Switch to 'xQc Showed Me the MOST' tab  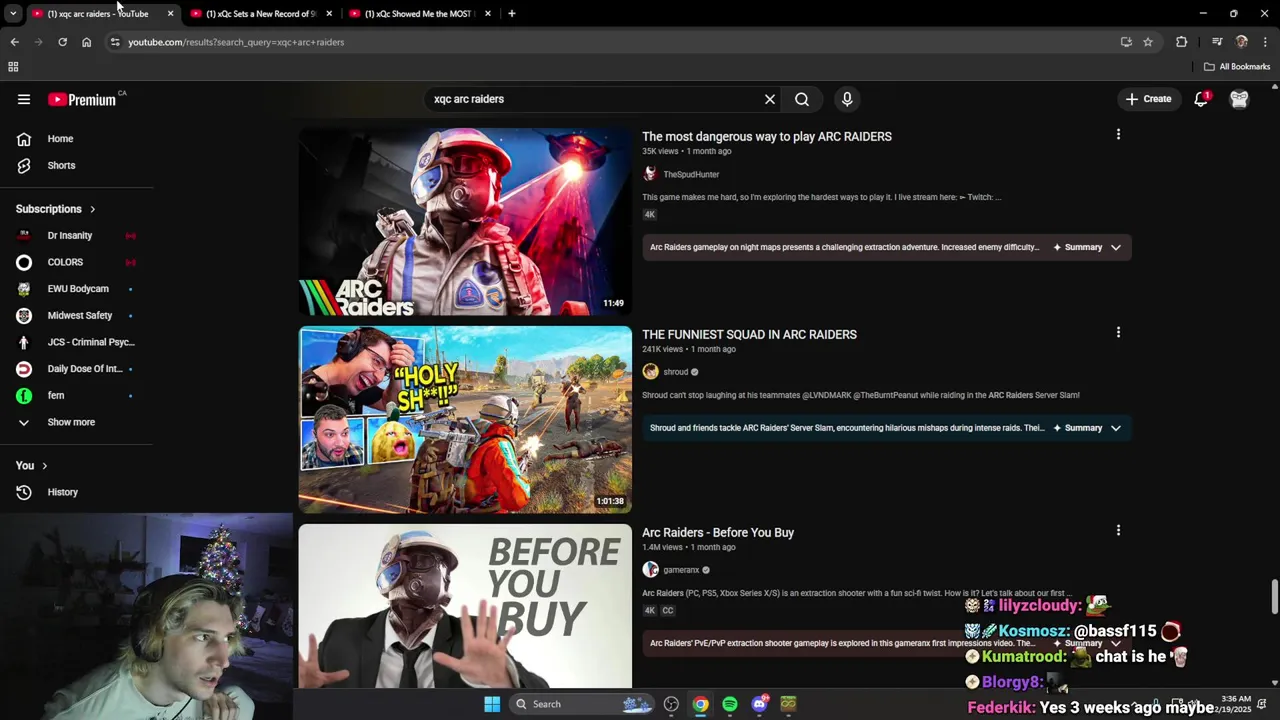click(418, 14)
